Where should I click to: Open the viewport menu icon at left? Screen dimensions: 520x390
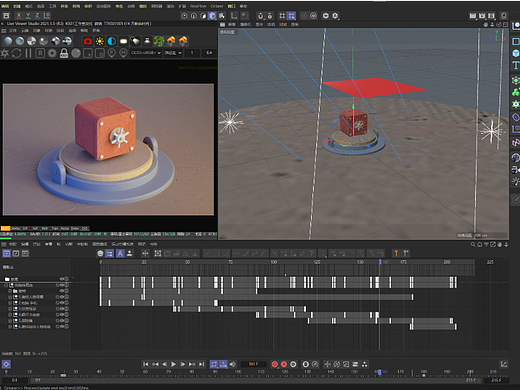[x=222, y=24]
